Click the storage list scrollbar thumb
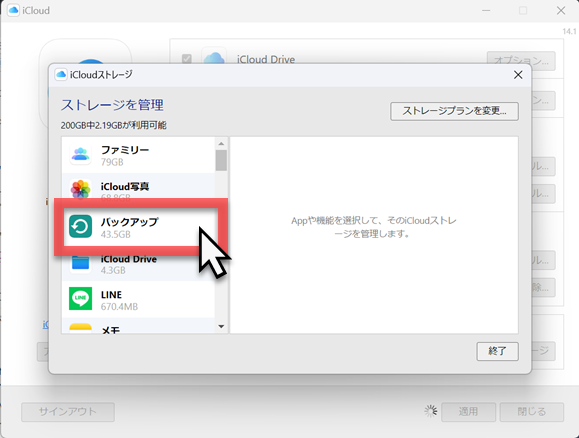The image size is (579, 438). (x=221, y=160)
